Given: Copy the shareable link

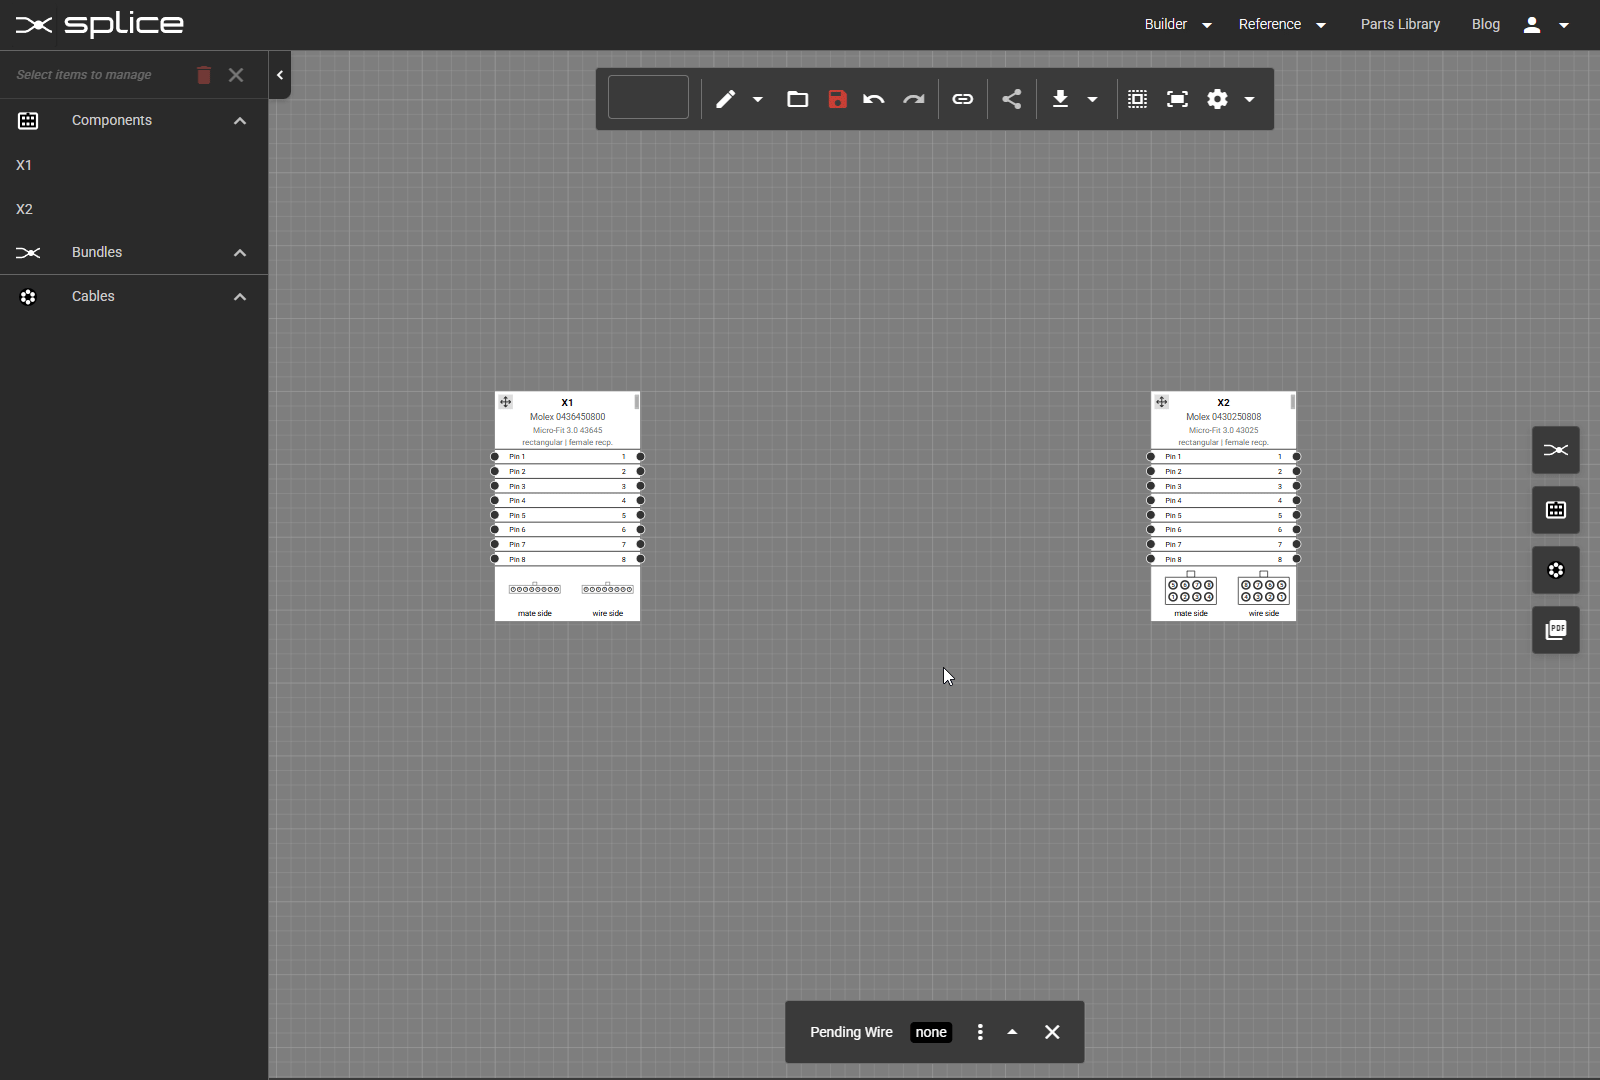Looking at the screenshot, I should pyautogui.click(x=962, y=99).
